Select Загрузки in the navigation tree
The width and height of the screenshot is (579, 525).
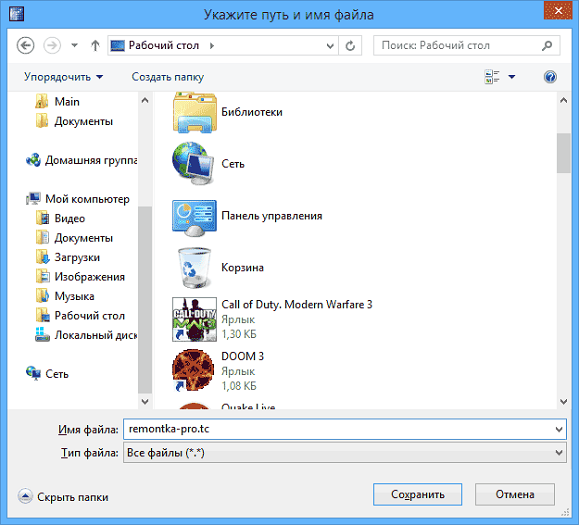[x=77, y=257]
